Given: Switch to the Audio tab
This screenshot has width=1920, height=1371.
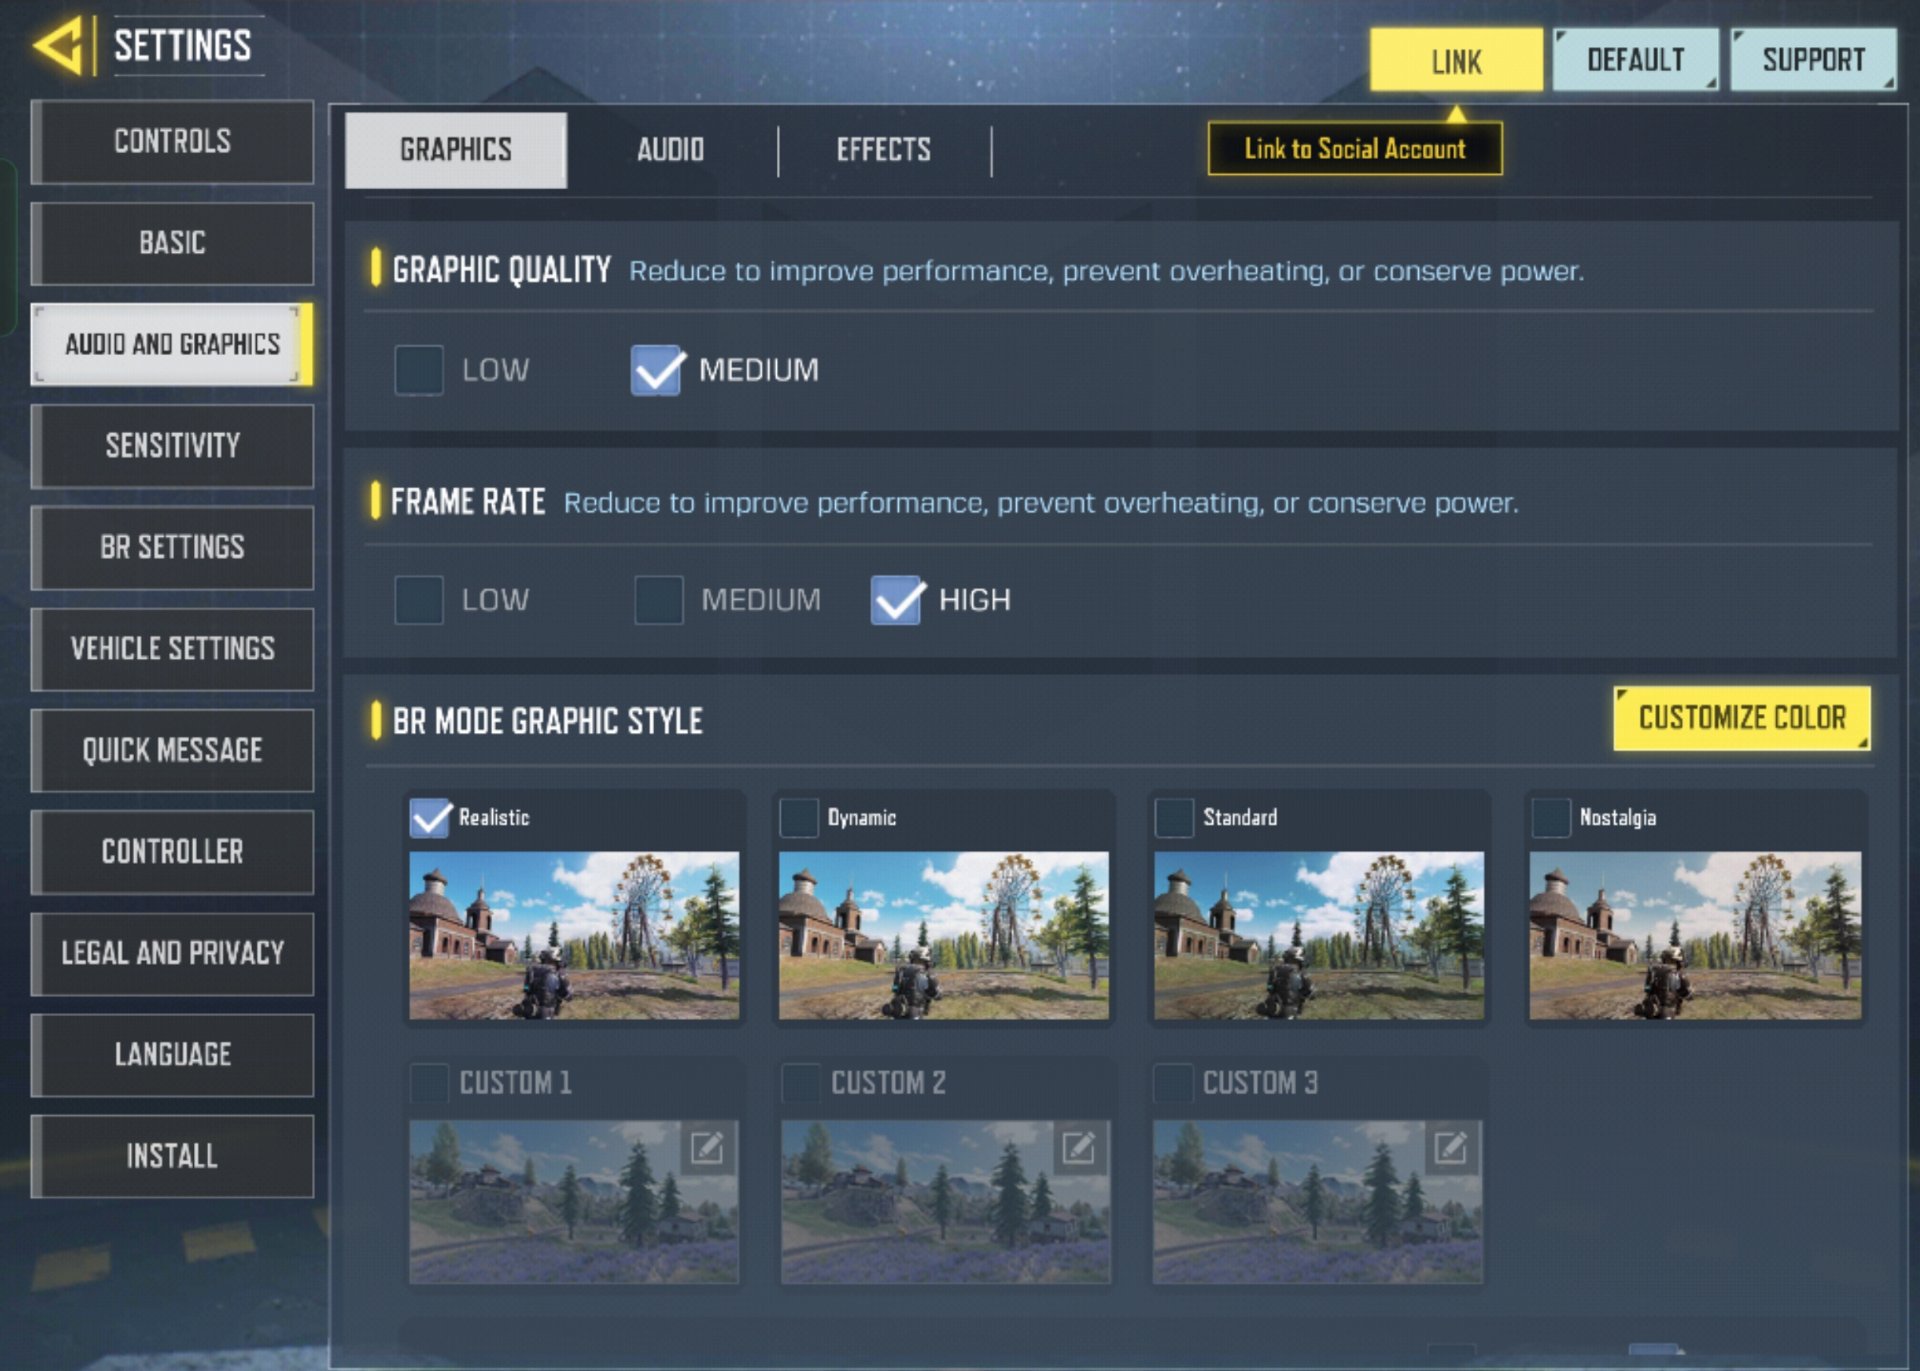Looking at the screenshot, I should tap(671, 150).
